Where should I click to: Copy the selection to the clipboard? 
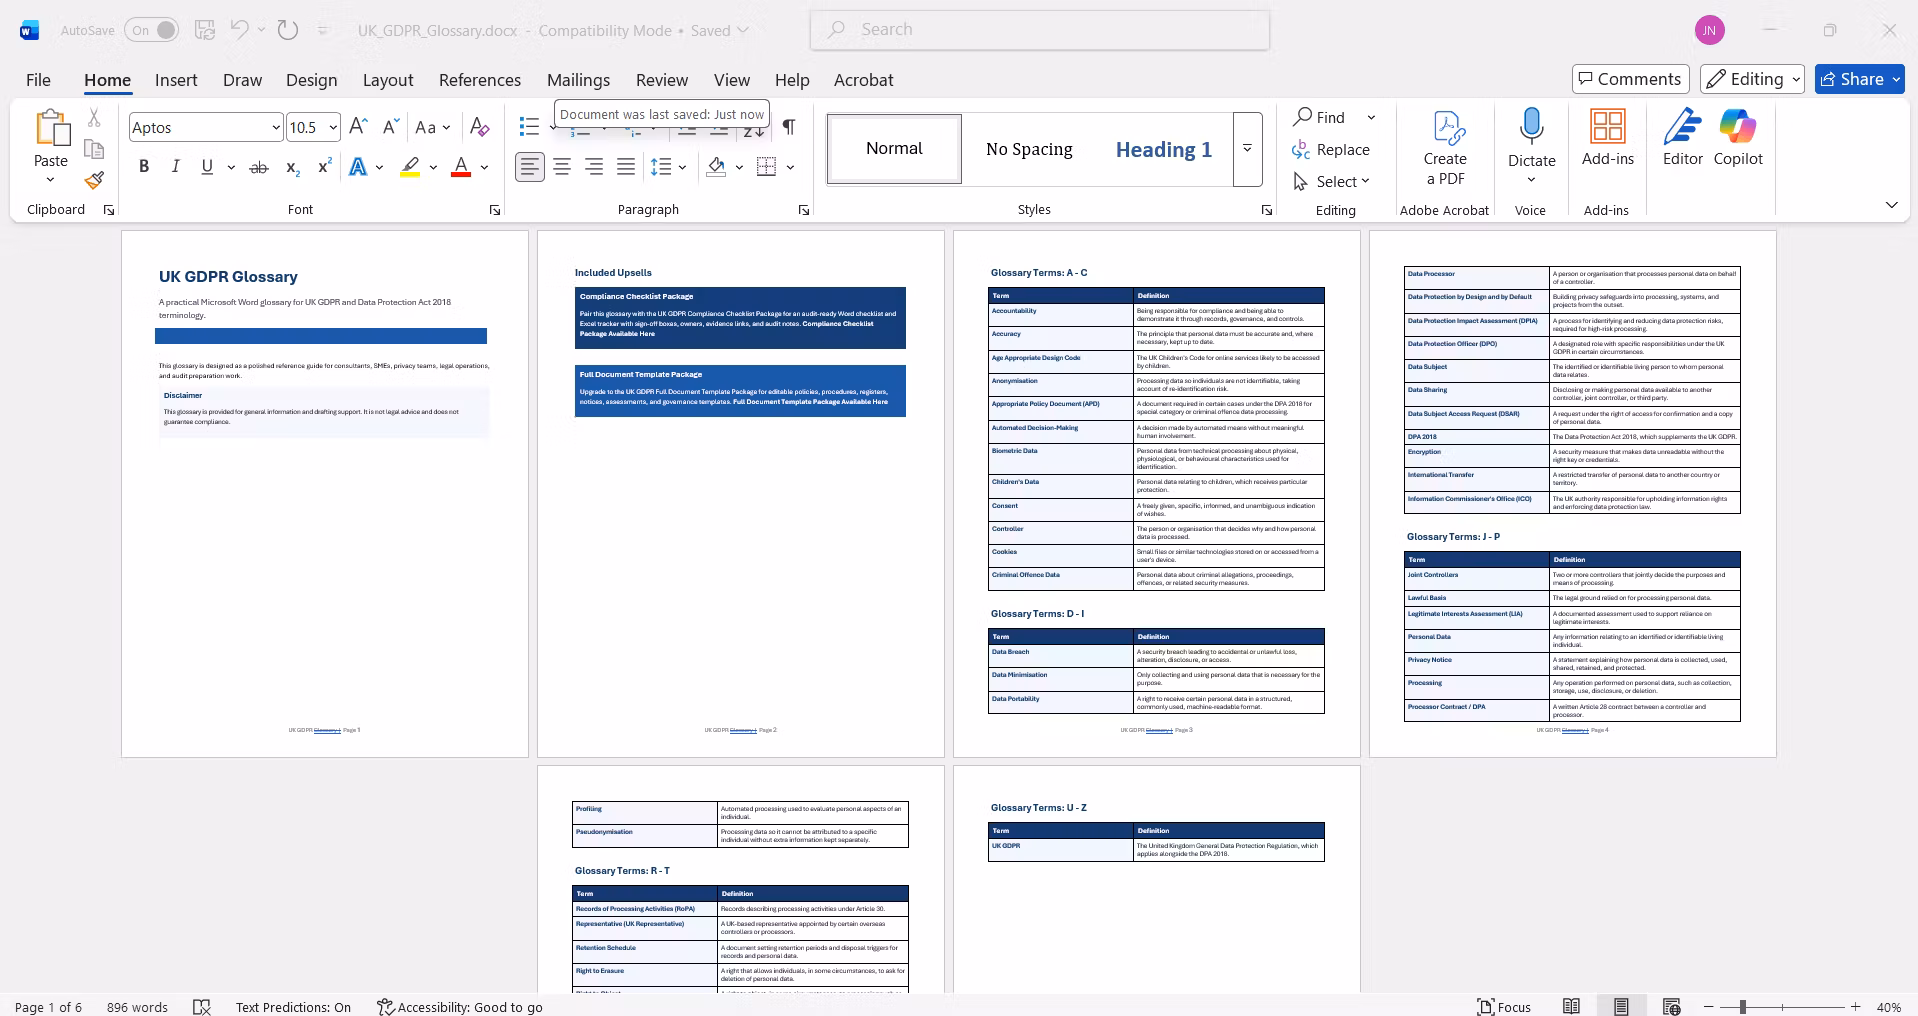(x=94, y=149)
